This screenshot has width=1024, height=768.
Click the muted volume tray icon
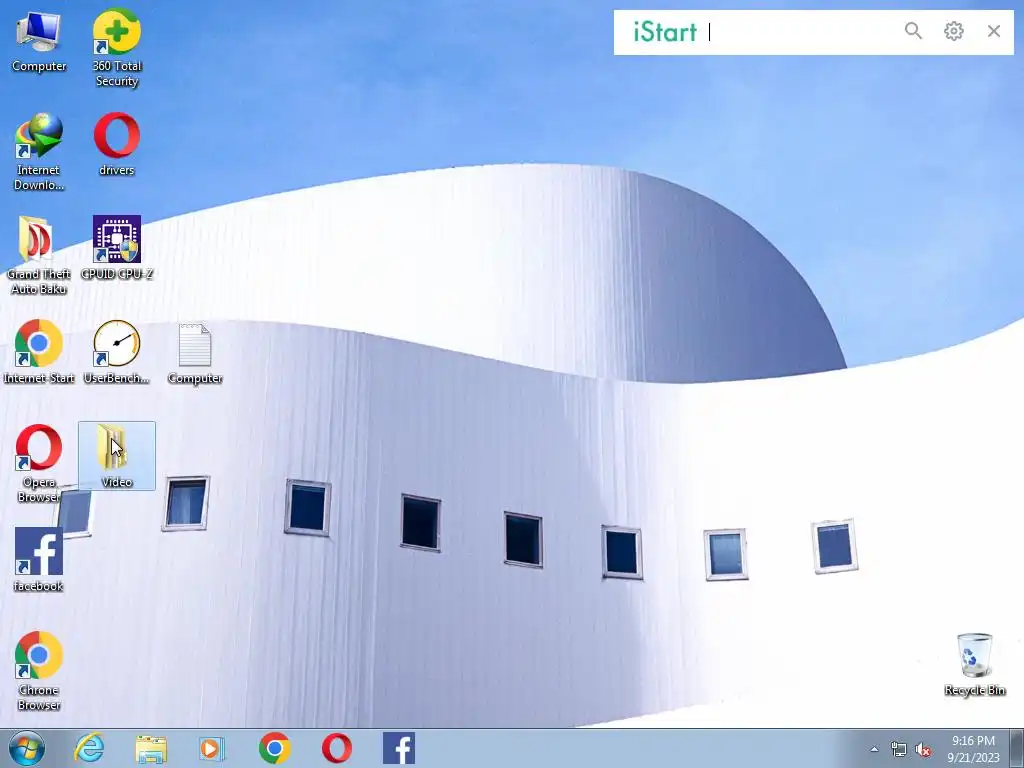923,750
